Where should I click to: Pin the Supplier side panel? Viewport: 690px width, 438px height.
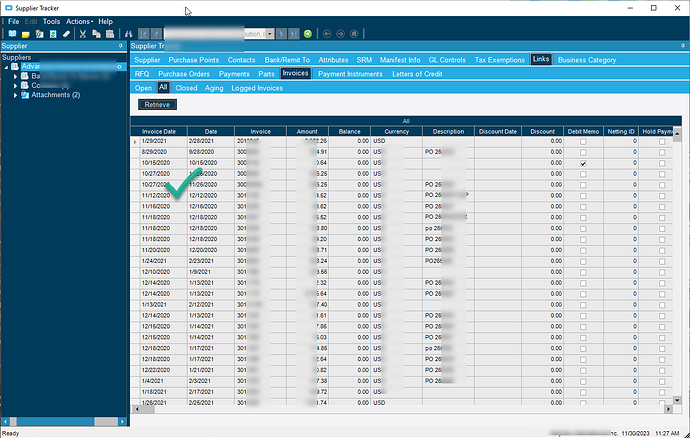[x=120, y=46]
